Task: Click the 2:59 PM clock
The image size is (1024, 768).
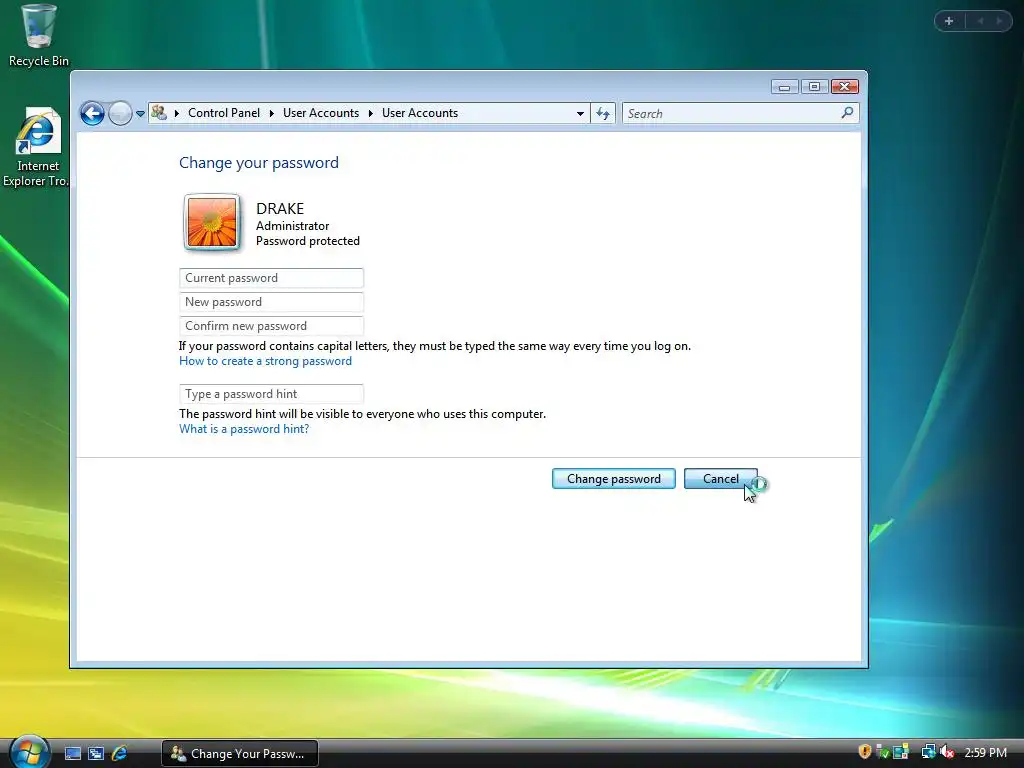Action: (x=985, y=753)
